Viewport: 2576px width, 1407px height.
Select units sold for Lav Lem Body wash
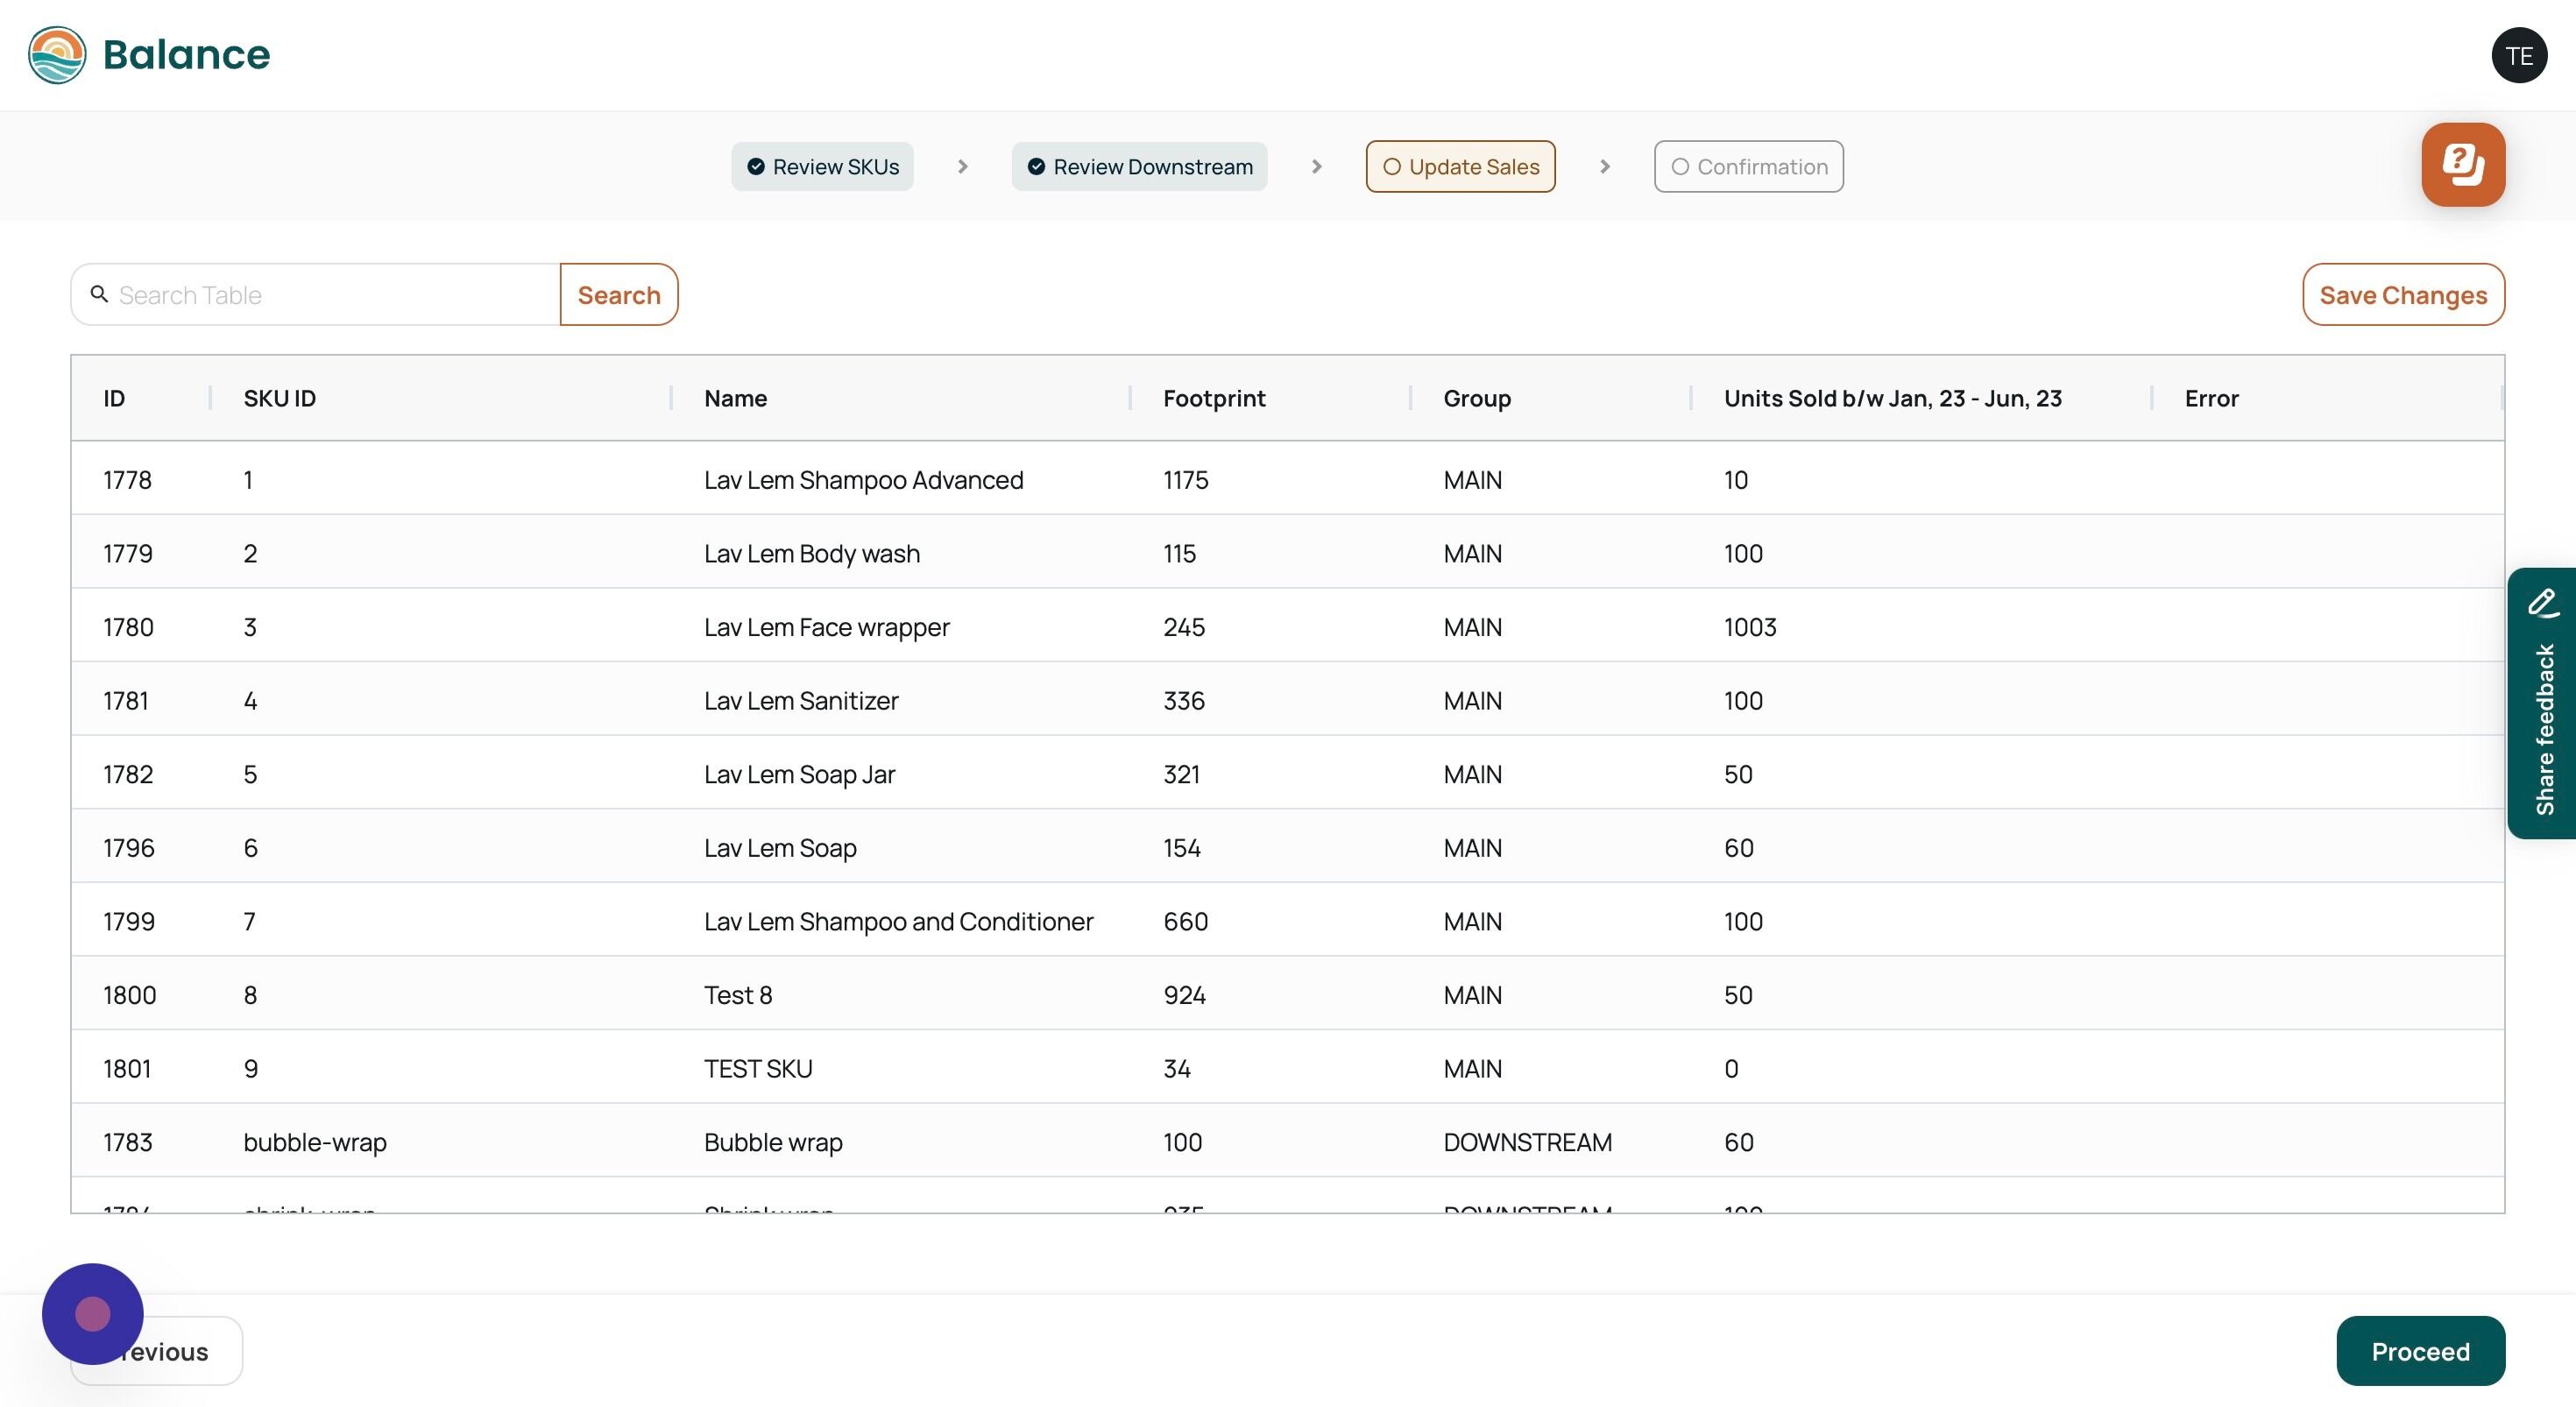click(1743, 554)
